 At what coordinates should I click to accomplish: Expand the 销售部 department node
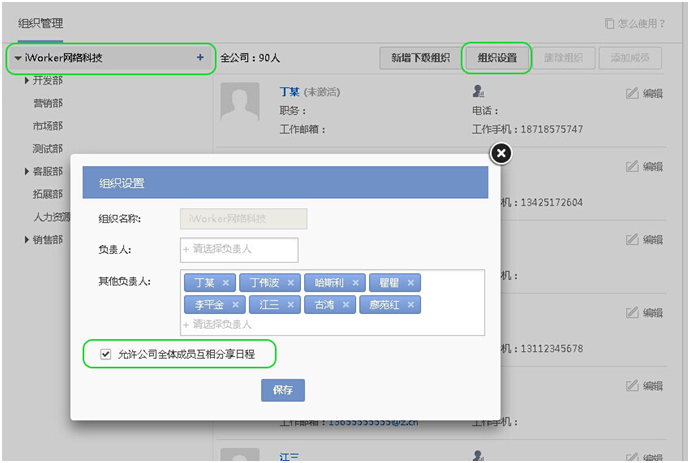pyautogui.click(x=27, y=239)
